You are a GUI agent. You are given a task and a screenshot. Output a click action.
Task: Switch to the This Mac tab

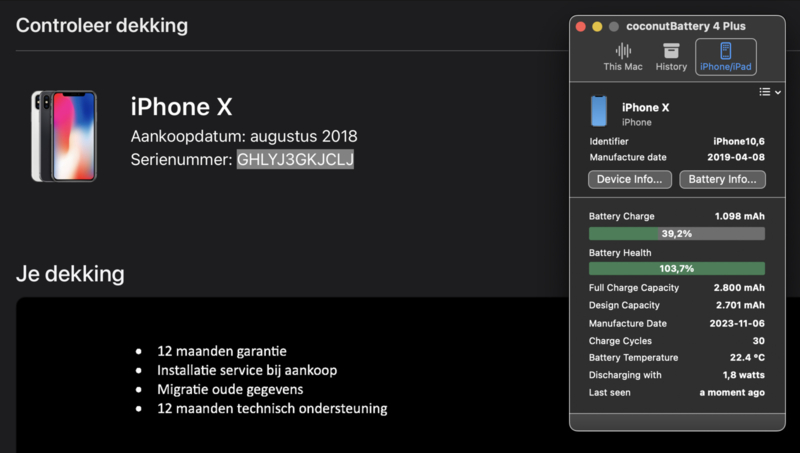pyautogui.click(x=623, y=57)
